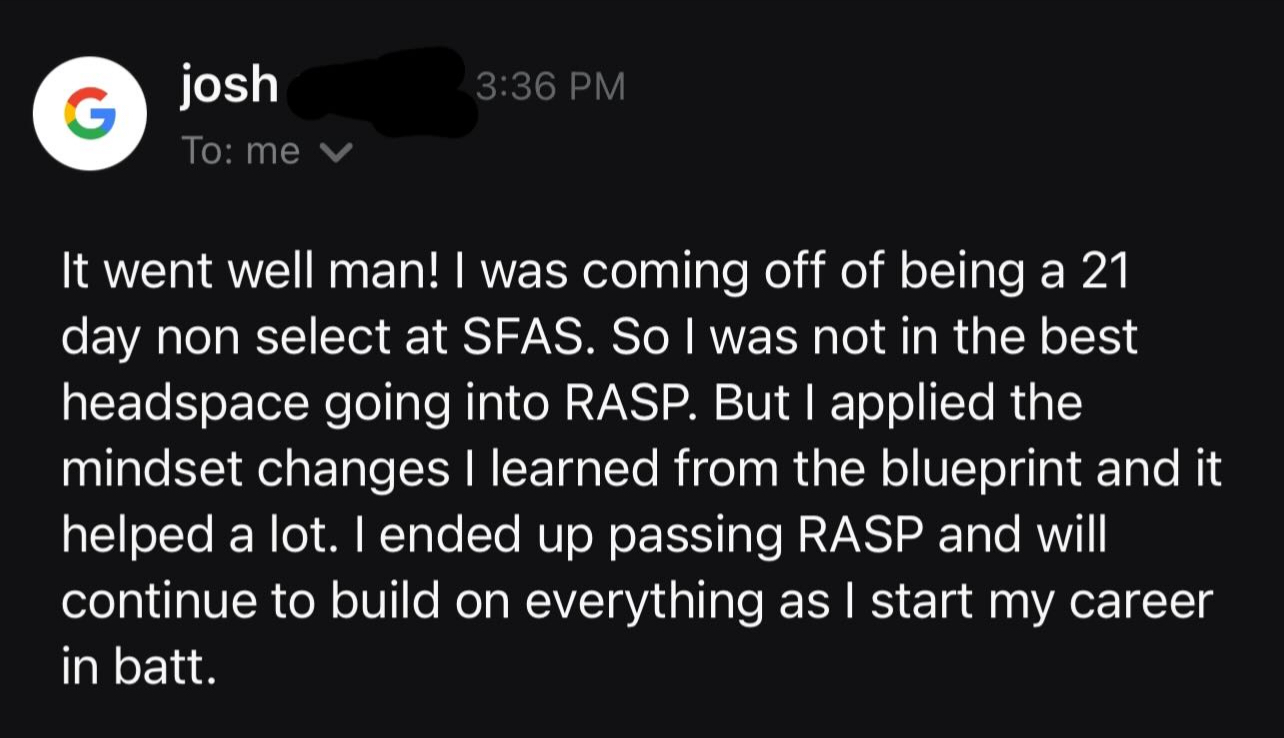Tap the To: me recipient label
This screenshot has width=1284, height=738.
click(241, 151)
